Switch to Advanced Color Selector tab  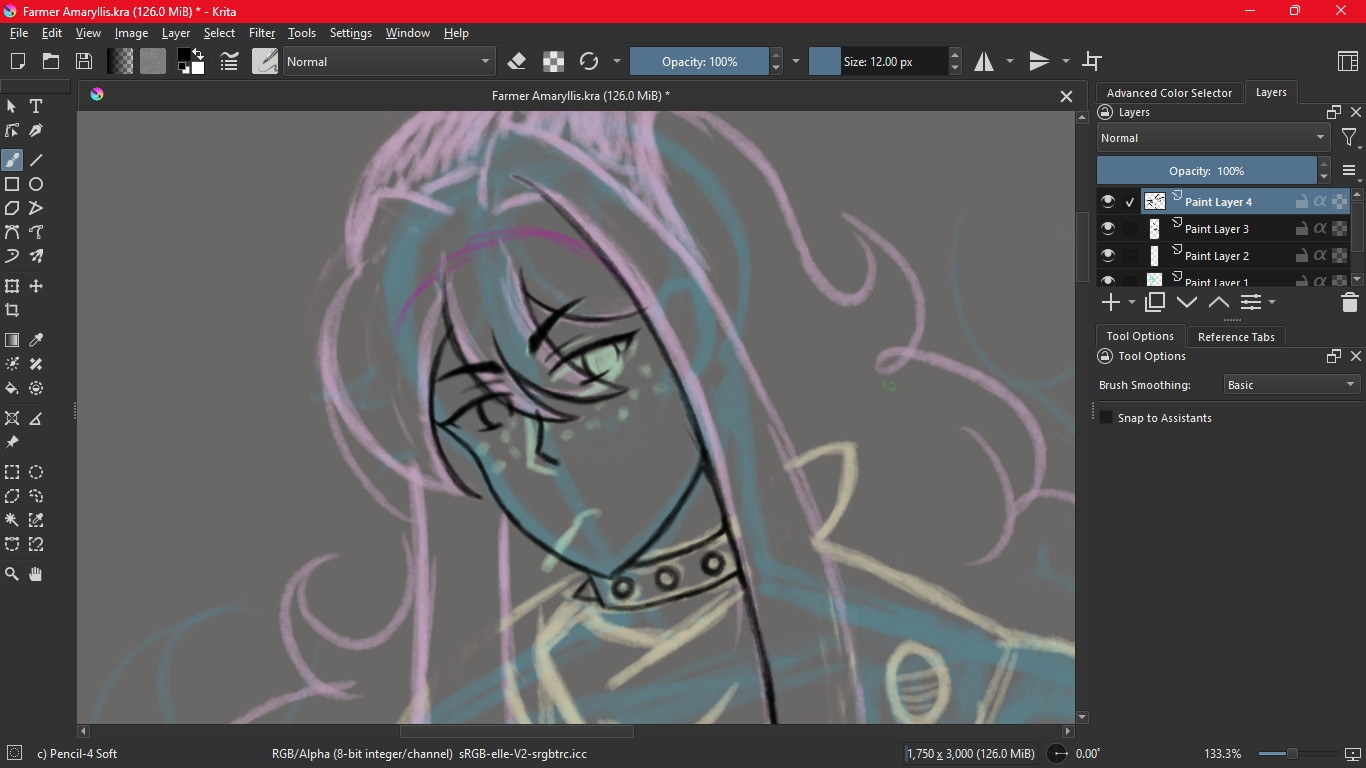[1169, 93]
